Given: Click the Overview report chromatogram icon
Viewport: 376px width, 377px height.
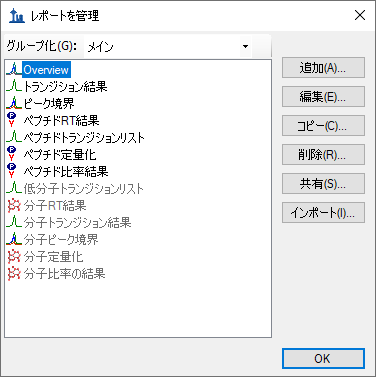Looking at the screenshot, I should click(x=14, y=70).
